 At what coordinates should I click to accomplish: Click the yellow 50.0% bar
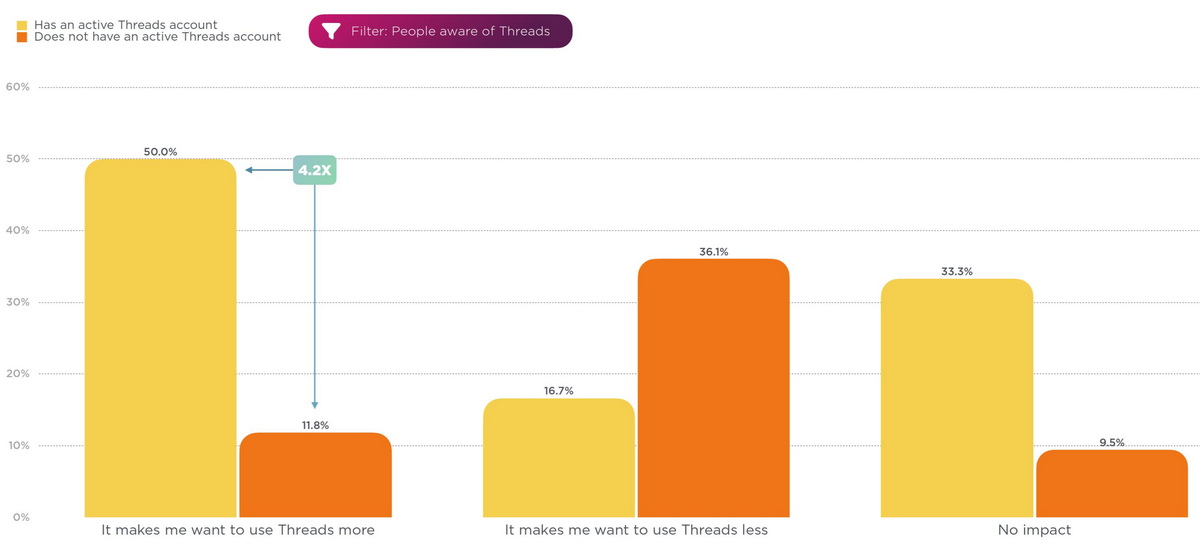160,340
